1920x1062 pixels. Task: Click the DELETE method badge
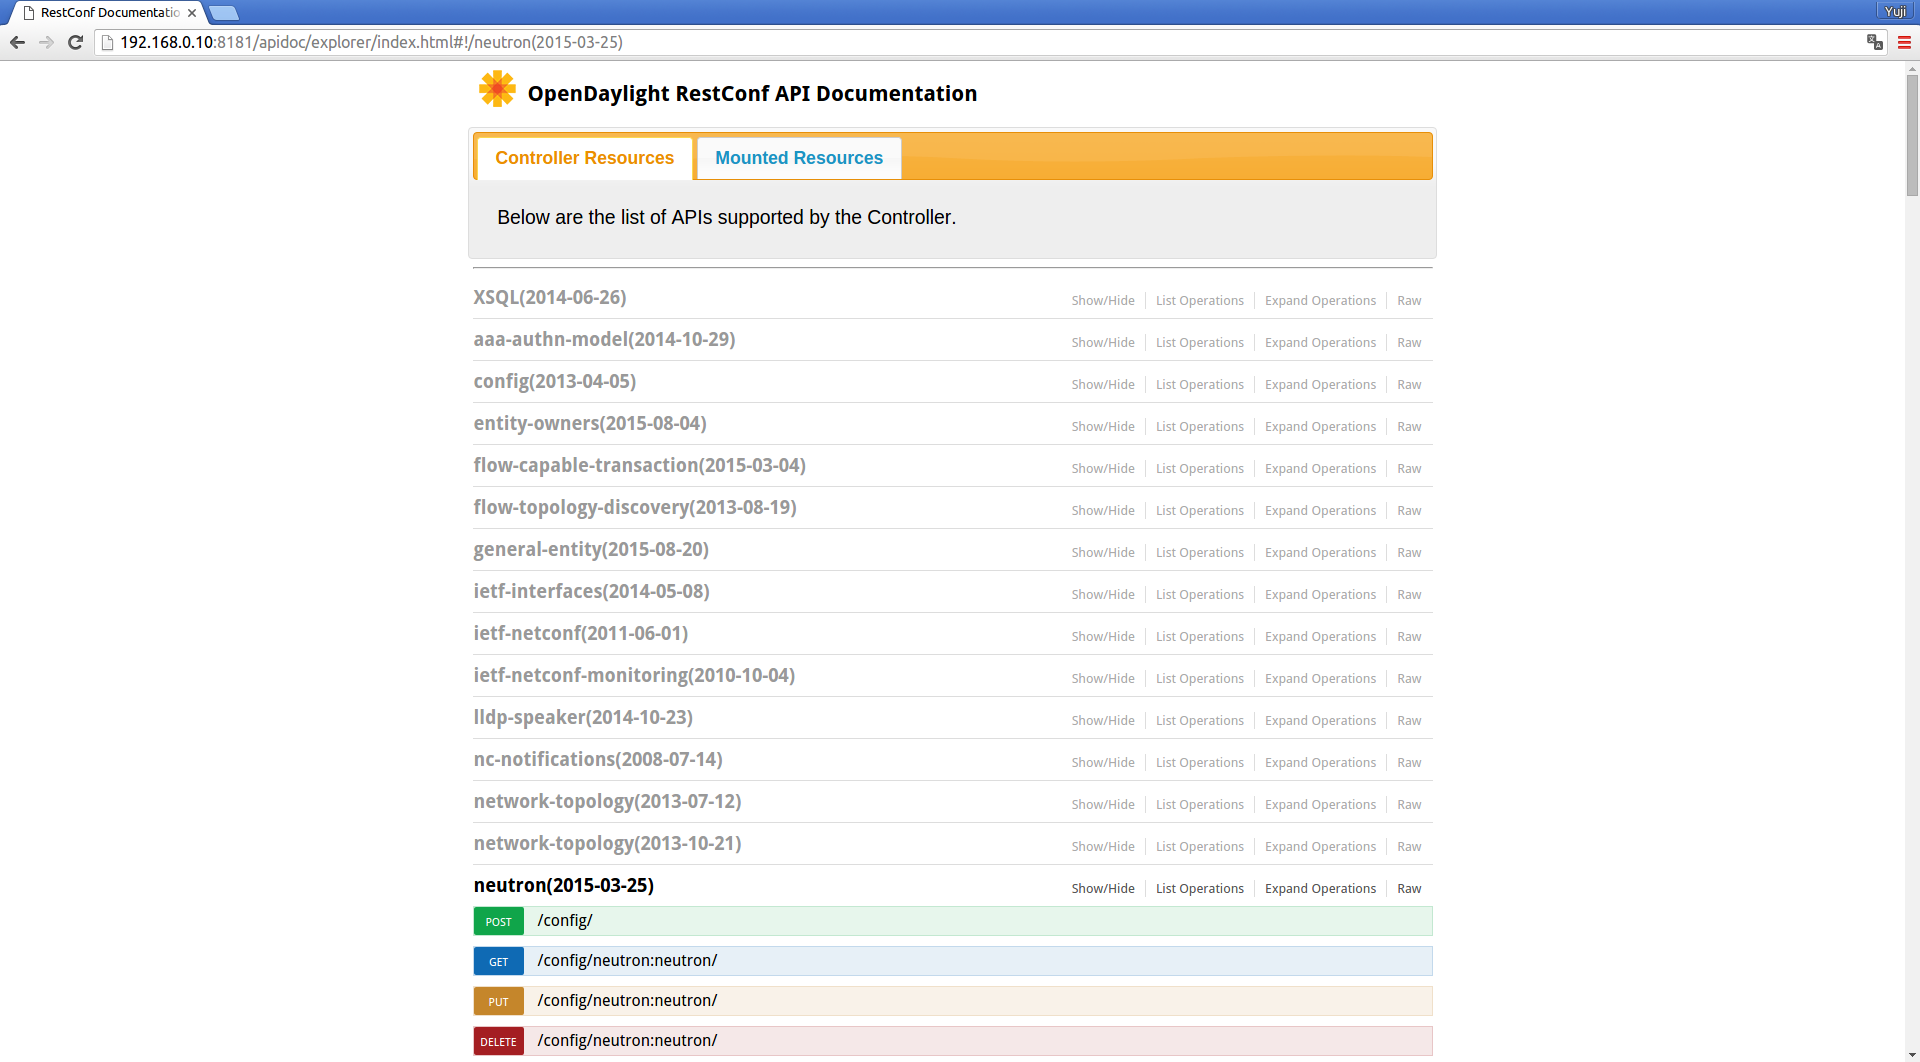[x=499, y=1041]
